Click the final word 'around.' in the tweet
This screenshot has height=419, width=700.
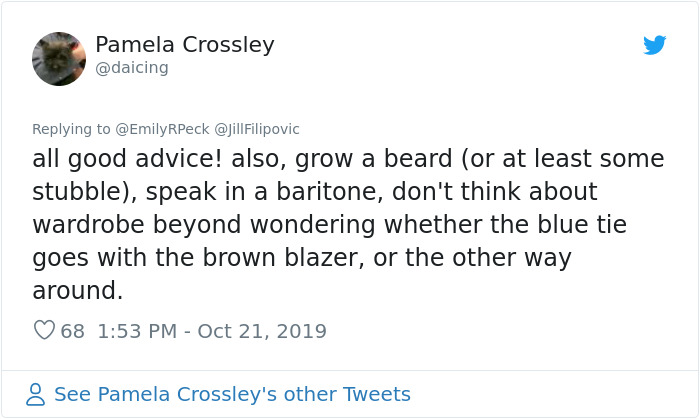(78, 291)
